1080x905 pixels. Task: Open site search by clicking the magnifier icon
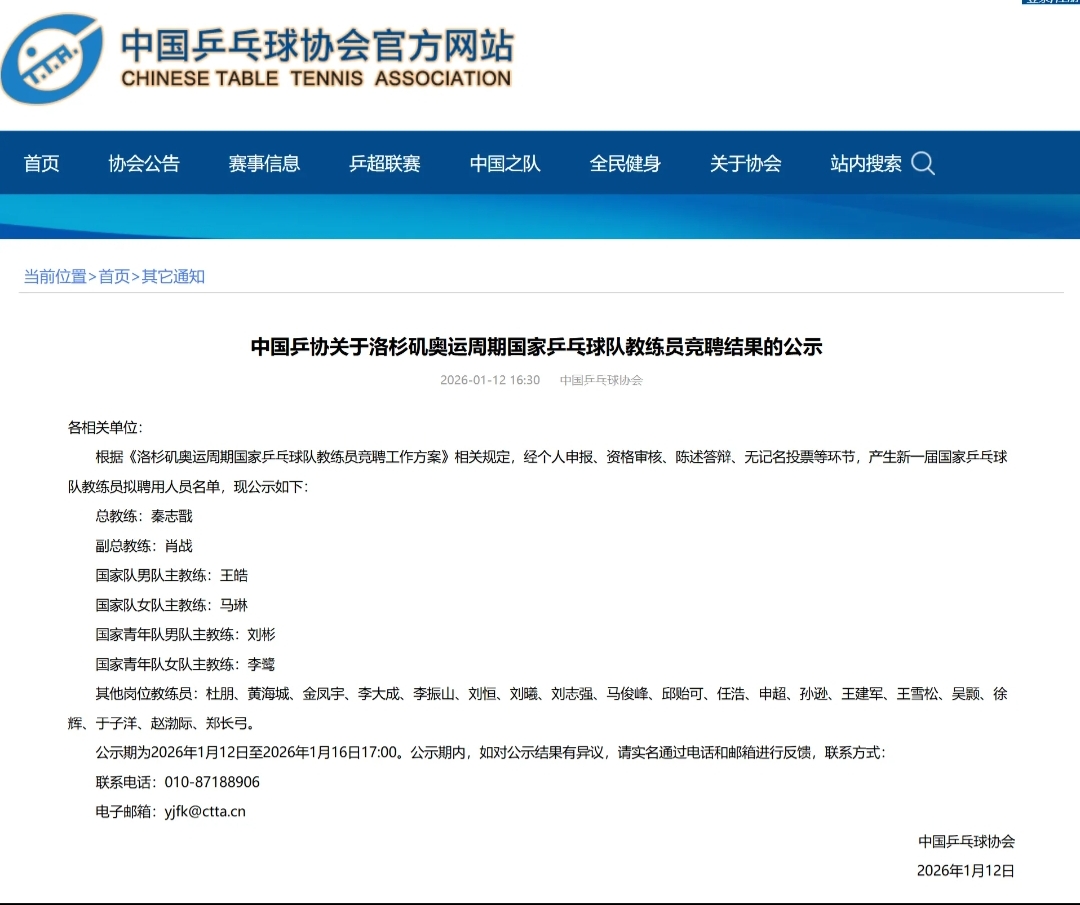[925, 163]
